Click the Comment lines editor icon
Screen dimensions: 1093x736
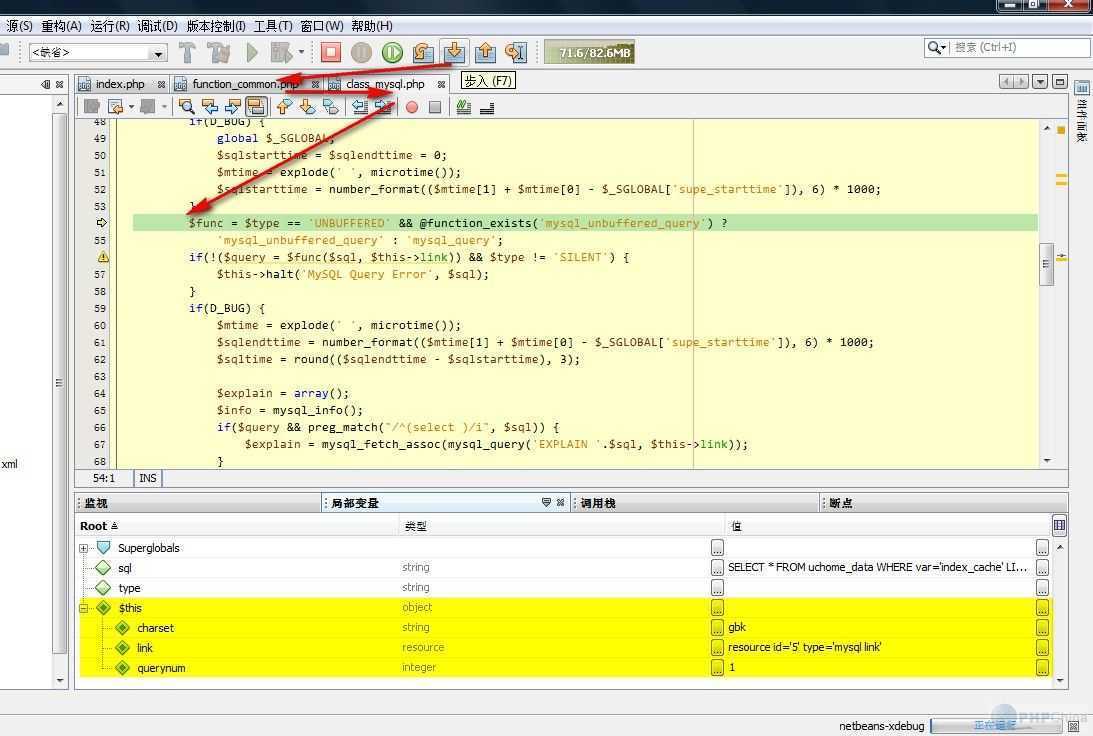coord(464,107)
